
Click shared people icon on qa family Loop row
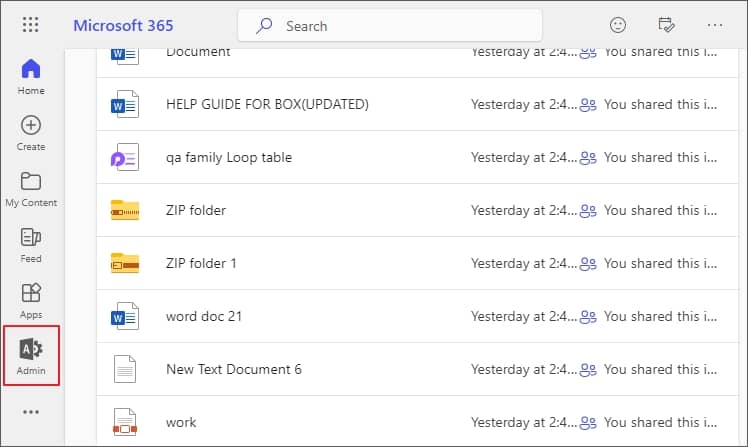tap(588, 157)
